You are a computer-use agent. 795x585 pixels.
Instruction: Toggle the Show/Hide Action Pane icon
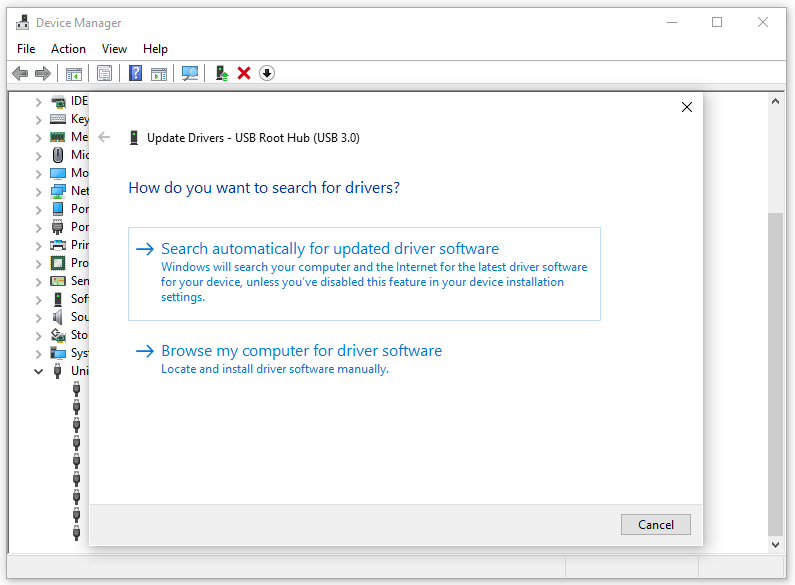pyautogui.click(x=158, y=73)
